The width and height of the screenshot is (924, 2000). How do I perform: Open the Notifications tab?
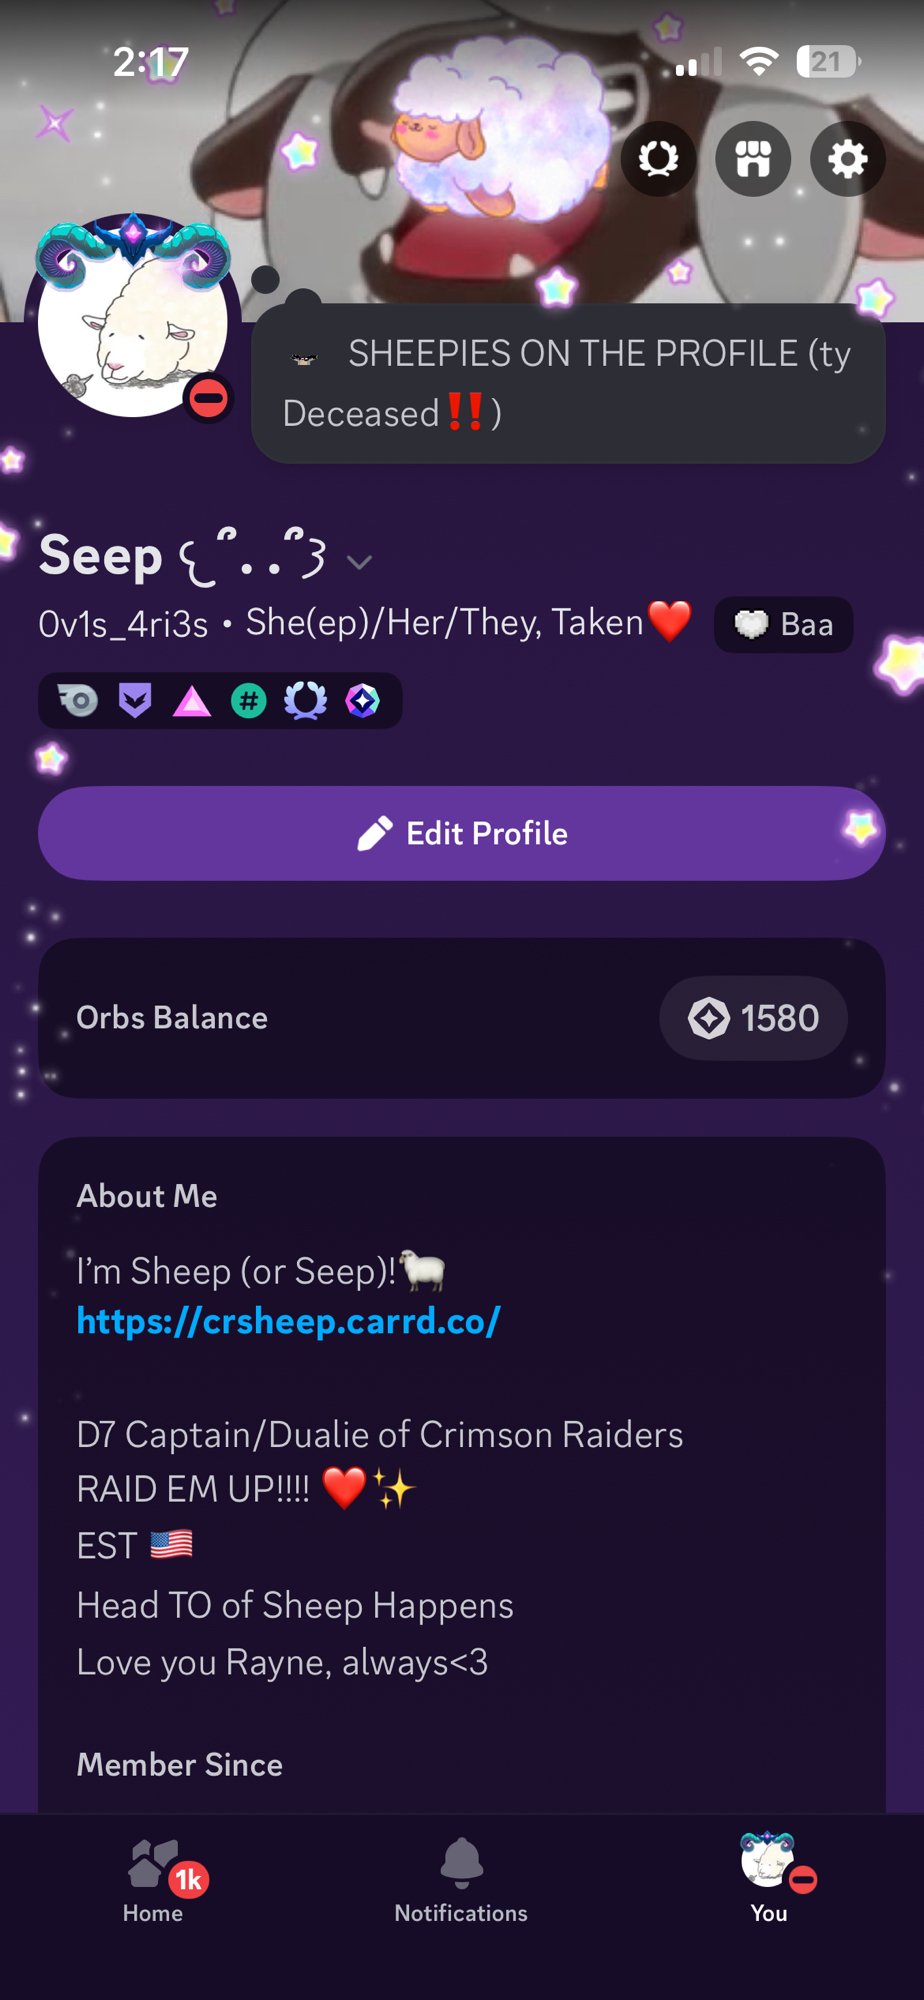point(461,1879)
